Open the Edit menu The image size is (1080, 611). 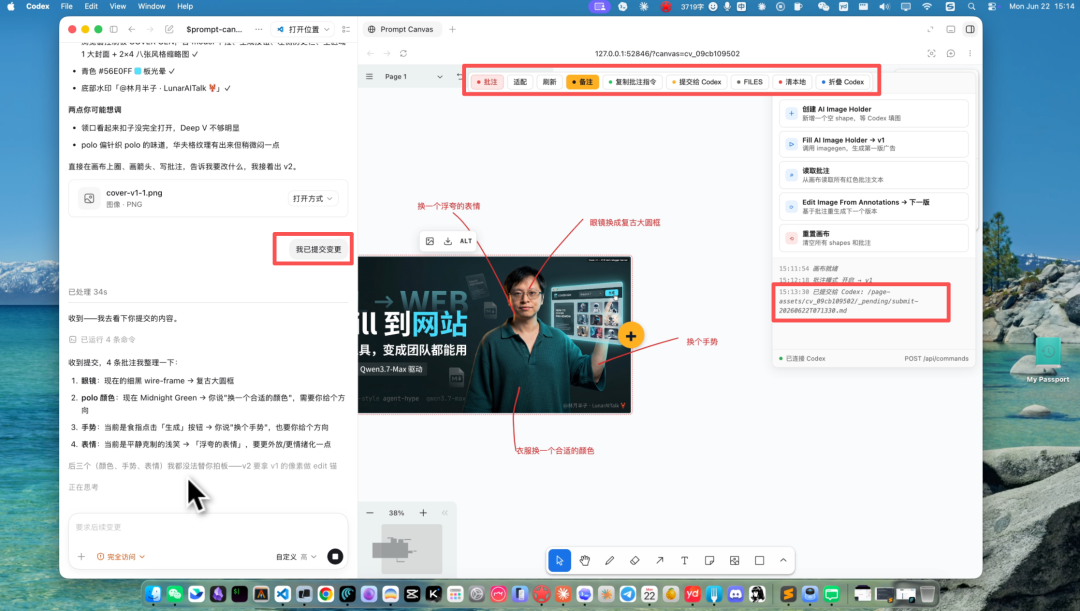tap(91, 6)
